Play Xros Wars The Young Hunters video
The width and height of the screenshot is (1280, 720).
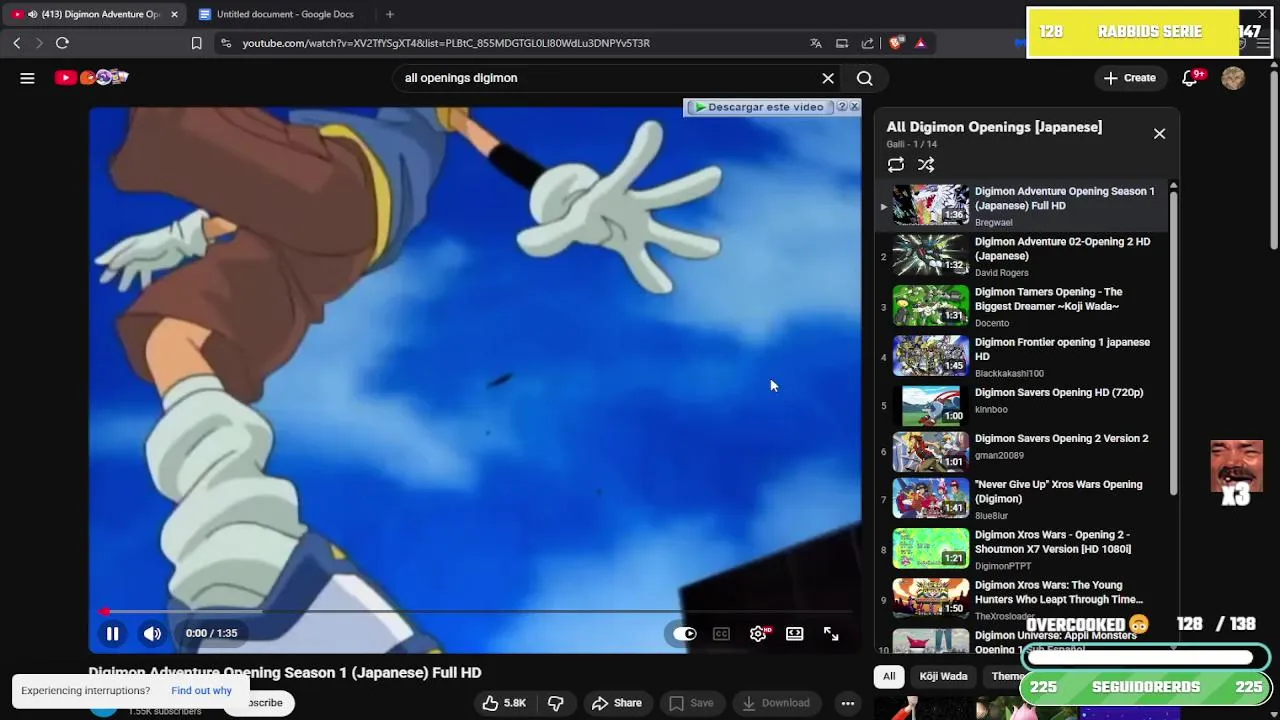coord(1021,599)
